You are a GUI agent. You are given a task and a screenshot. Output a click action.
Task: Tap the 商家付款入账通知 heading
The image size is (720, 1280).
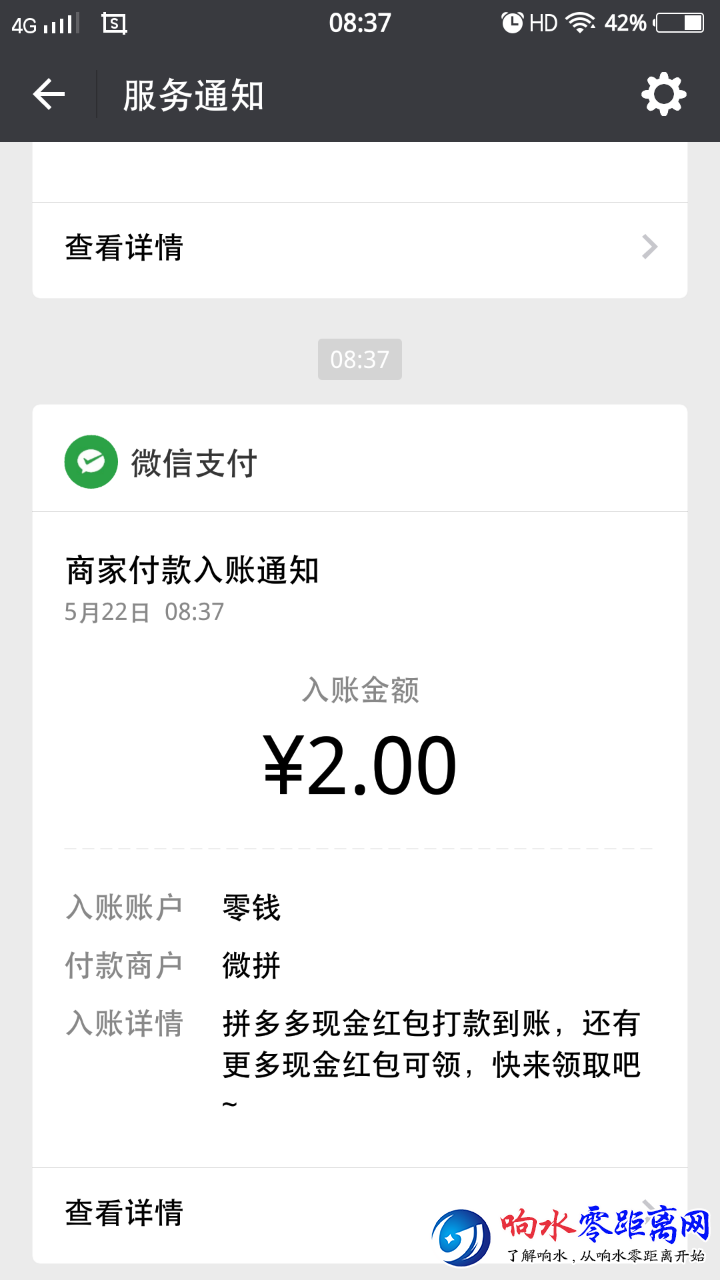192,570
